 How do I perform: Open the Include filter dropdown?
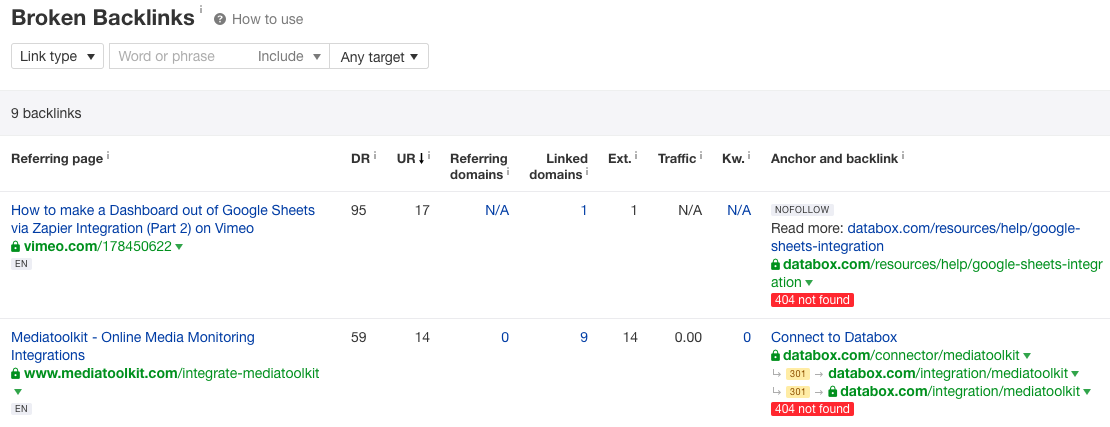[289, 57]
